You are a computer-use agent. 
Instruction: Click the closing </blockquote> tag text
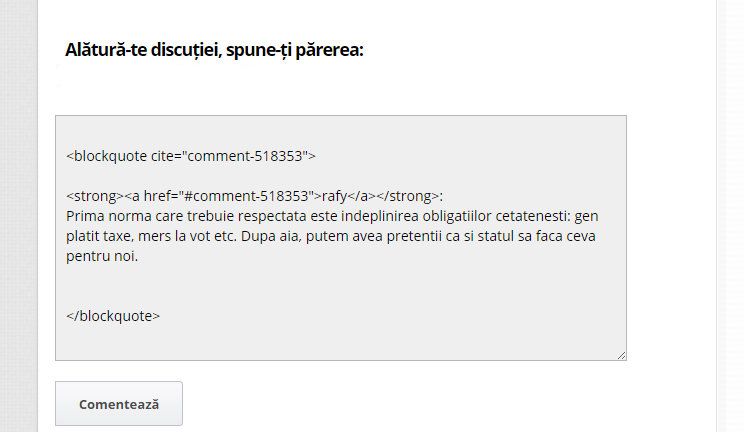point(113,316)
